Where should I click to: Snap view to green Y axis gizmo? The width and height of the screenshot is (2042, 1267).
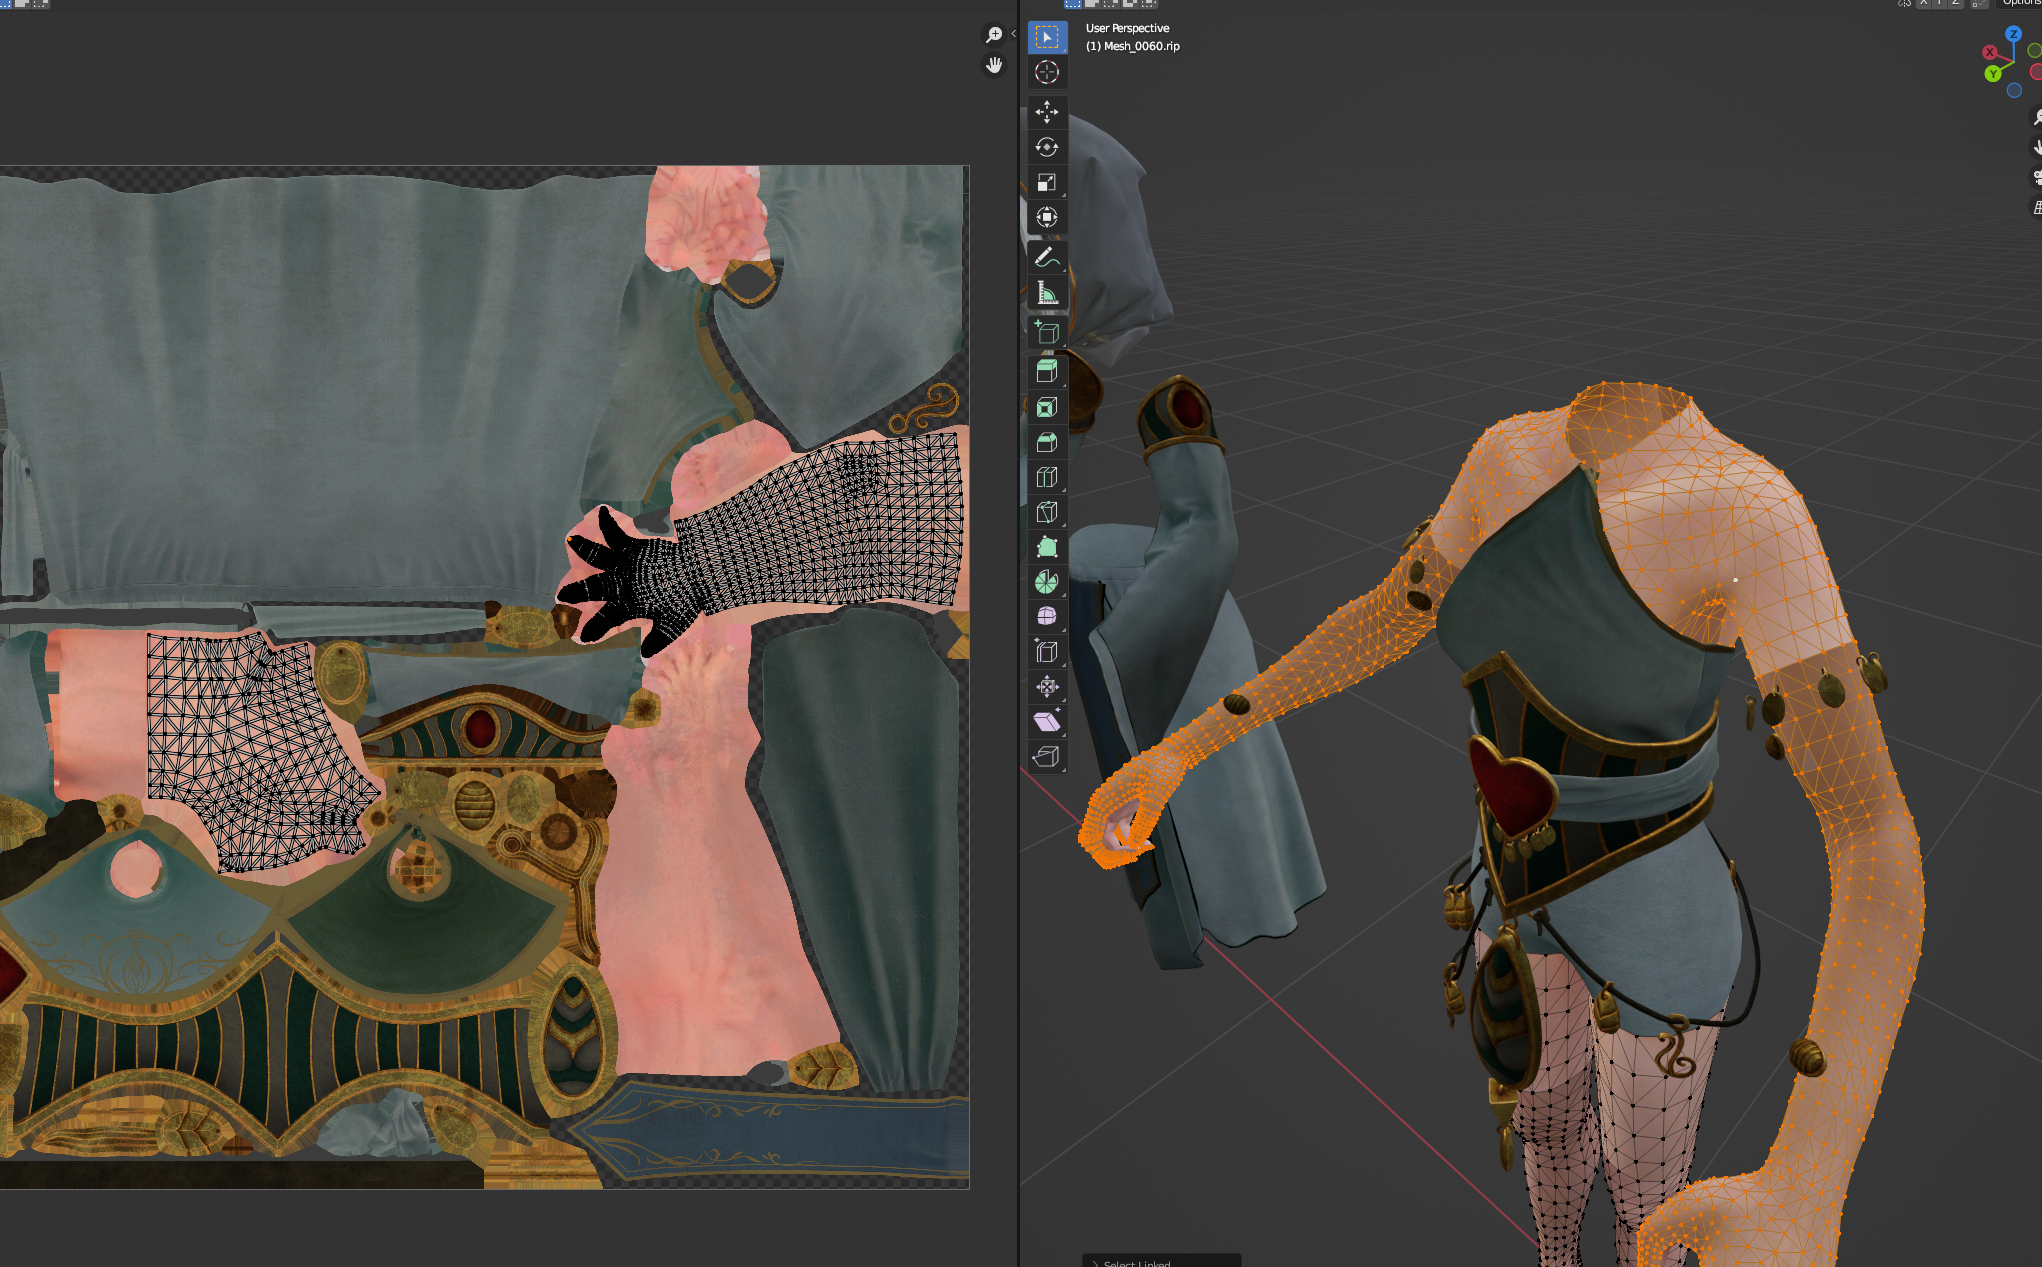[1993, 74]
